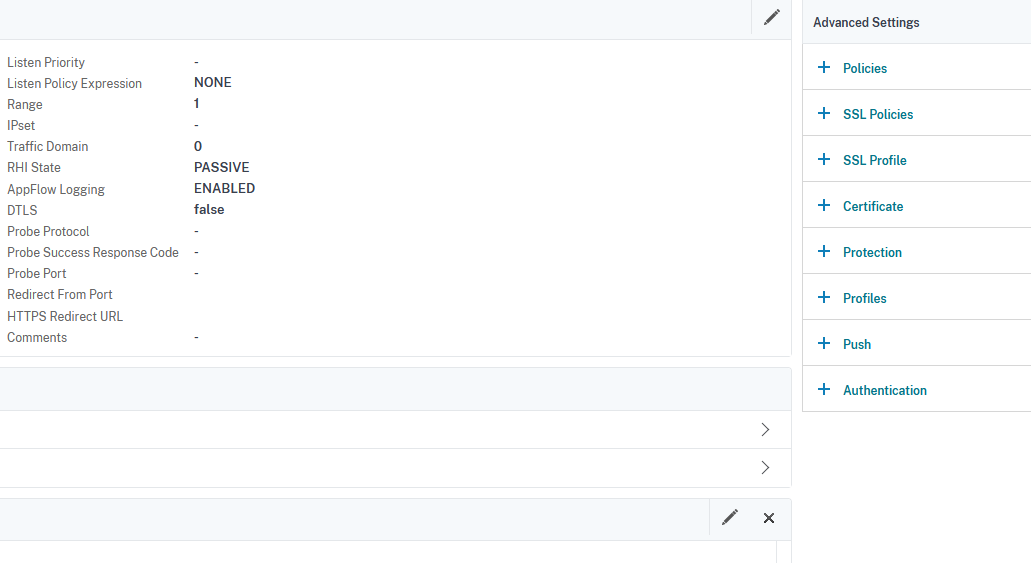The height and width of the screenshot is (563, 1031).
Task: Click the plus icon next to SSL Profile
Action: (x=824, y=160)
